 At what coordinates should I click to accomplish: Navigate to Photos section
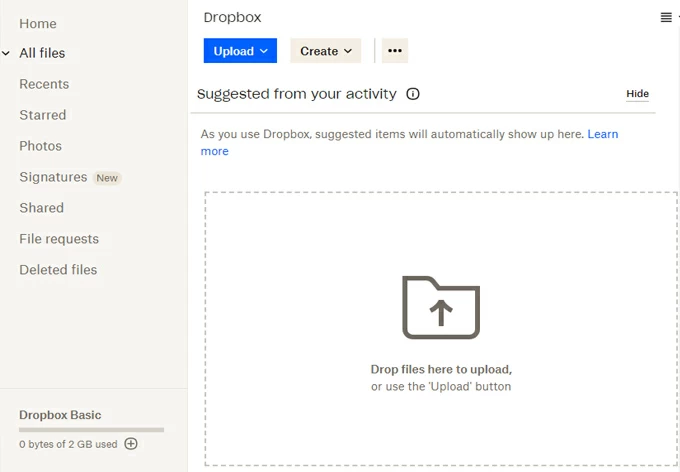[40, 146]
